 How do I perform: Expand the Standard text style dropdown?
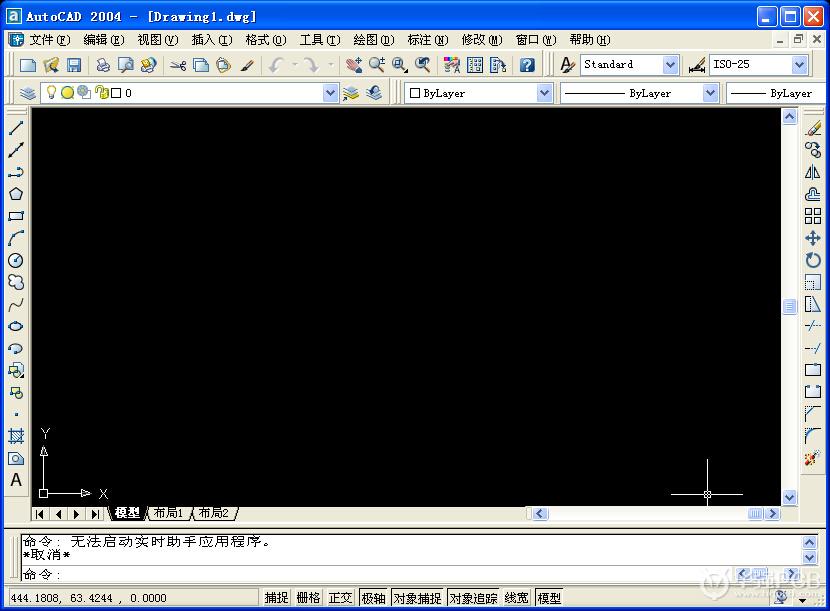click(670, 65)
